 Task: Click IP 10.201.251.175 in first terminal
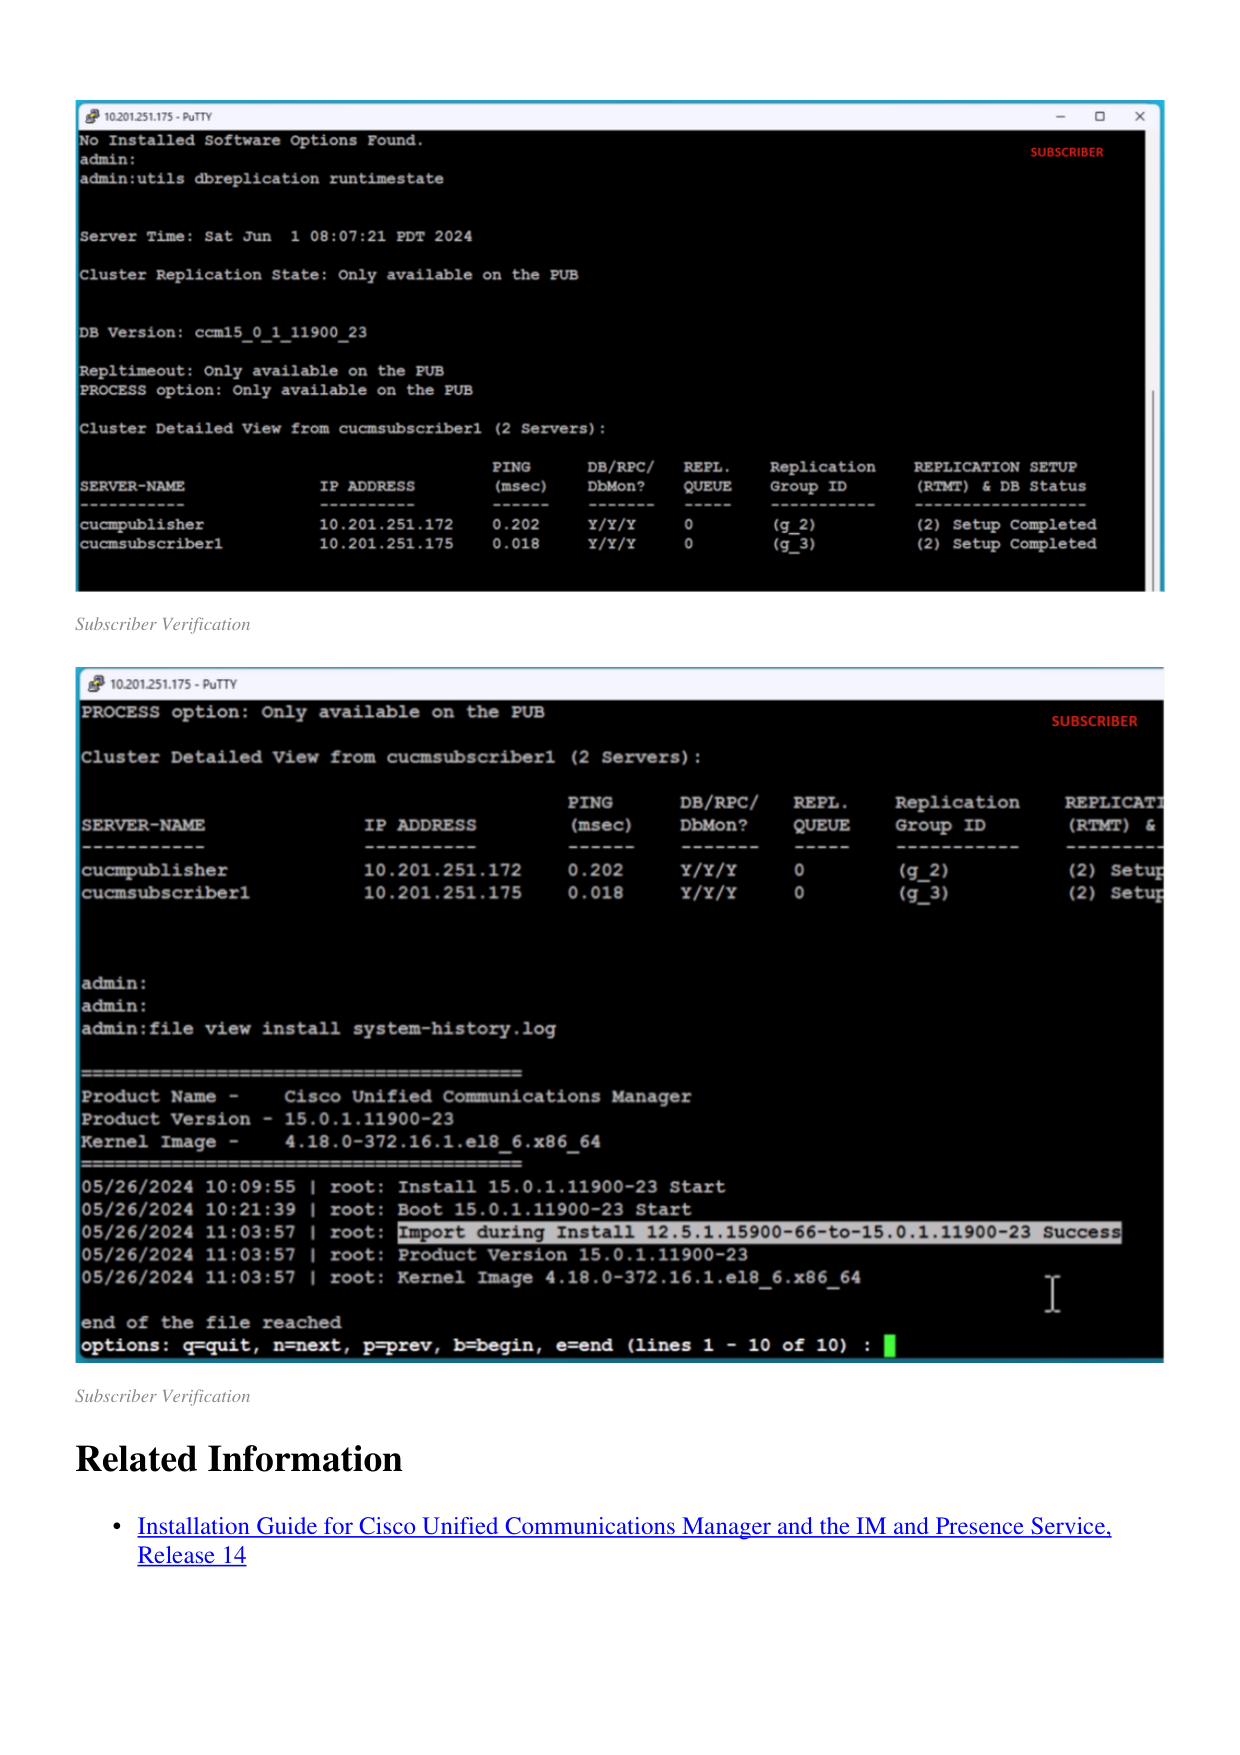click(386, 544)
